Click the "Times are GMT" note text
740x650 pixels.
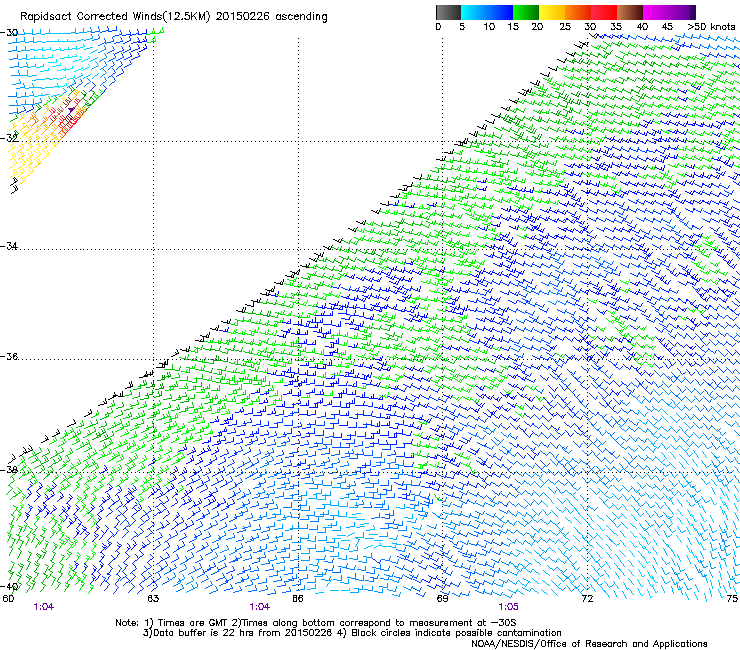click(x=195, y=623)
